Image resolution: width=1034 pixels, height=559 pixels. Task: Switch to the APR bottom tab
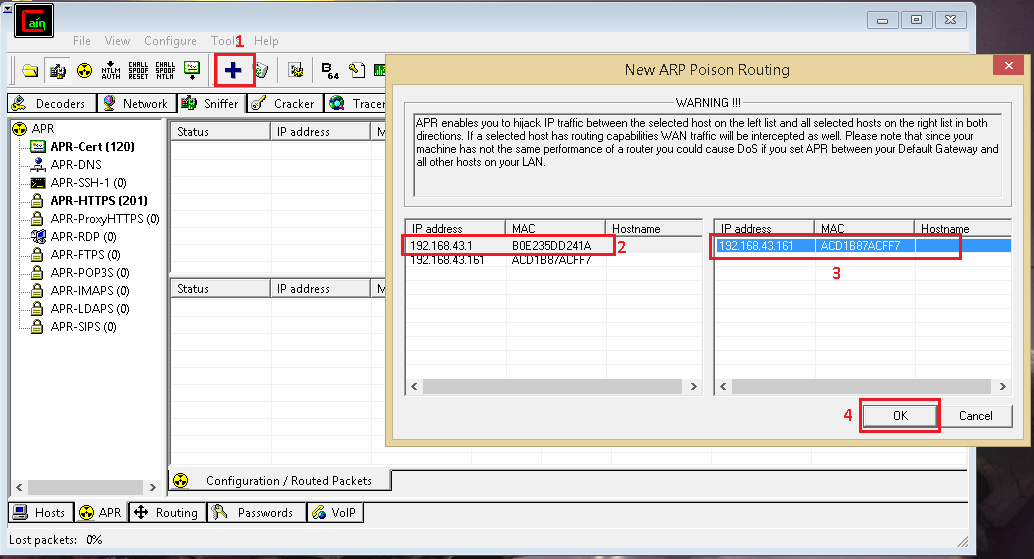(100, 513)
